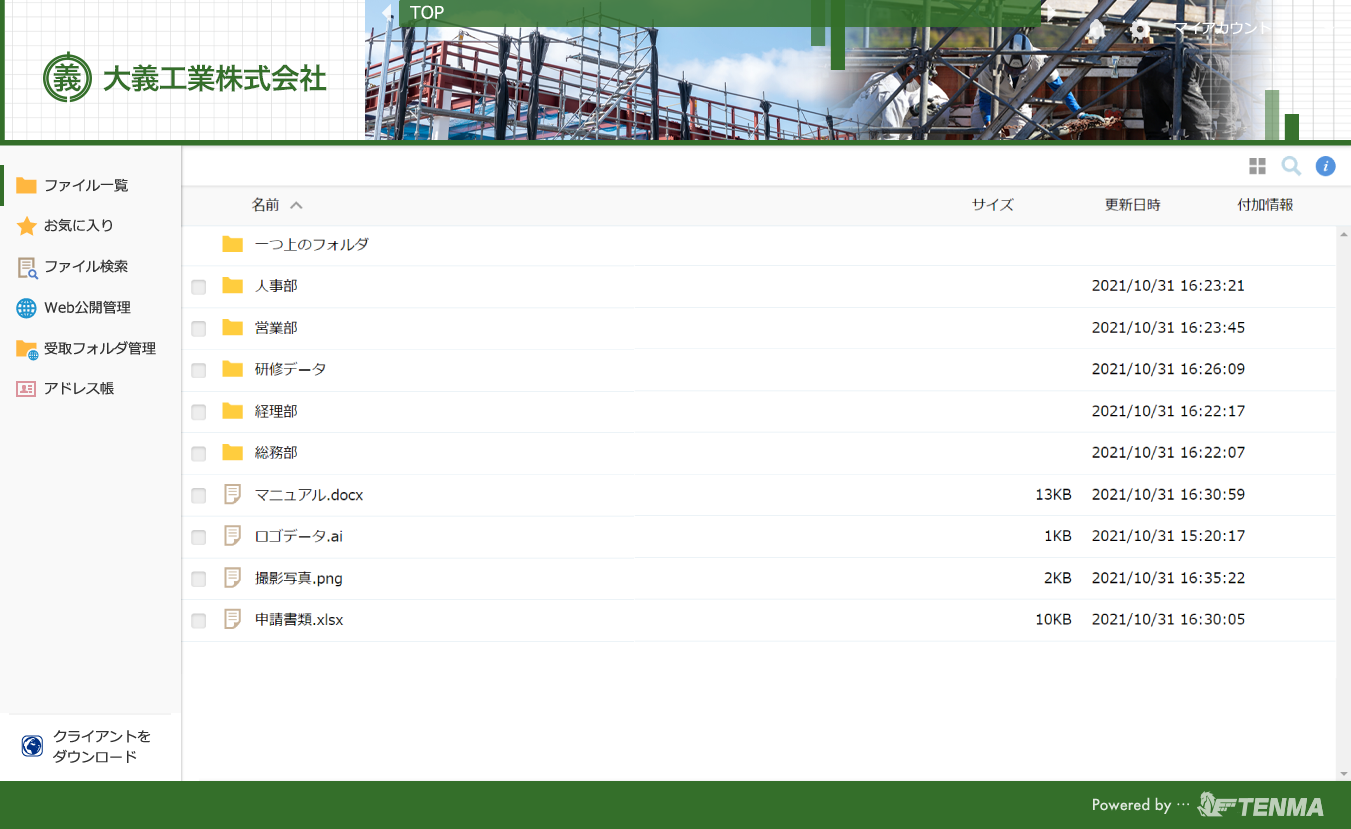Click the 総務部 folder icon
The image size is (1351, 829).
click(233, 453)
